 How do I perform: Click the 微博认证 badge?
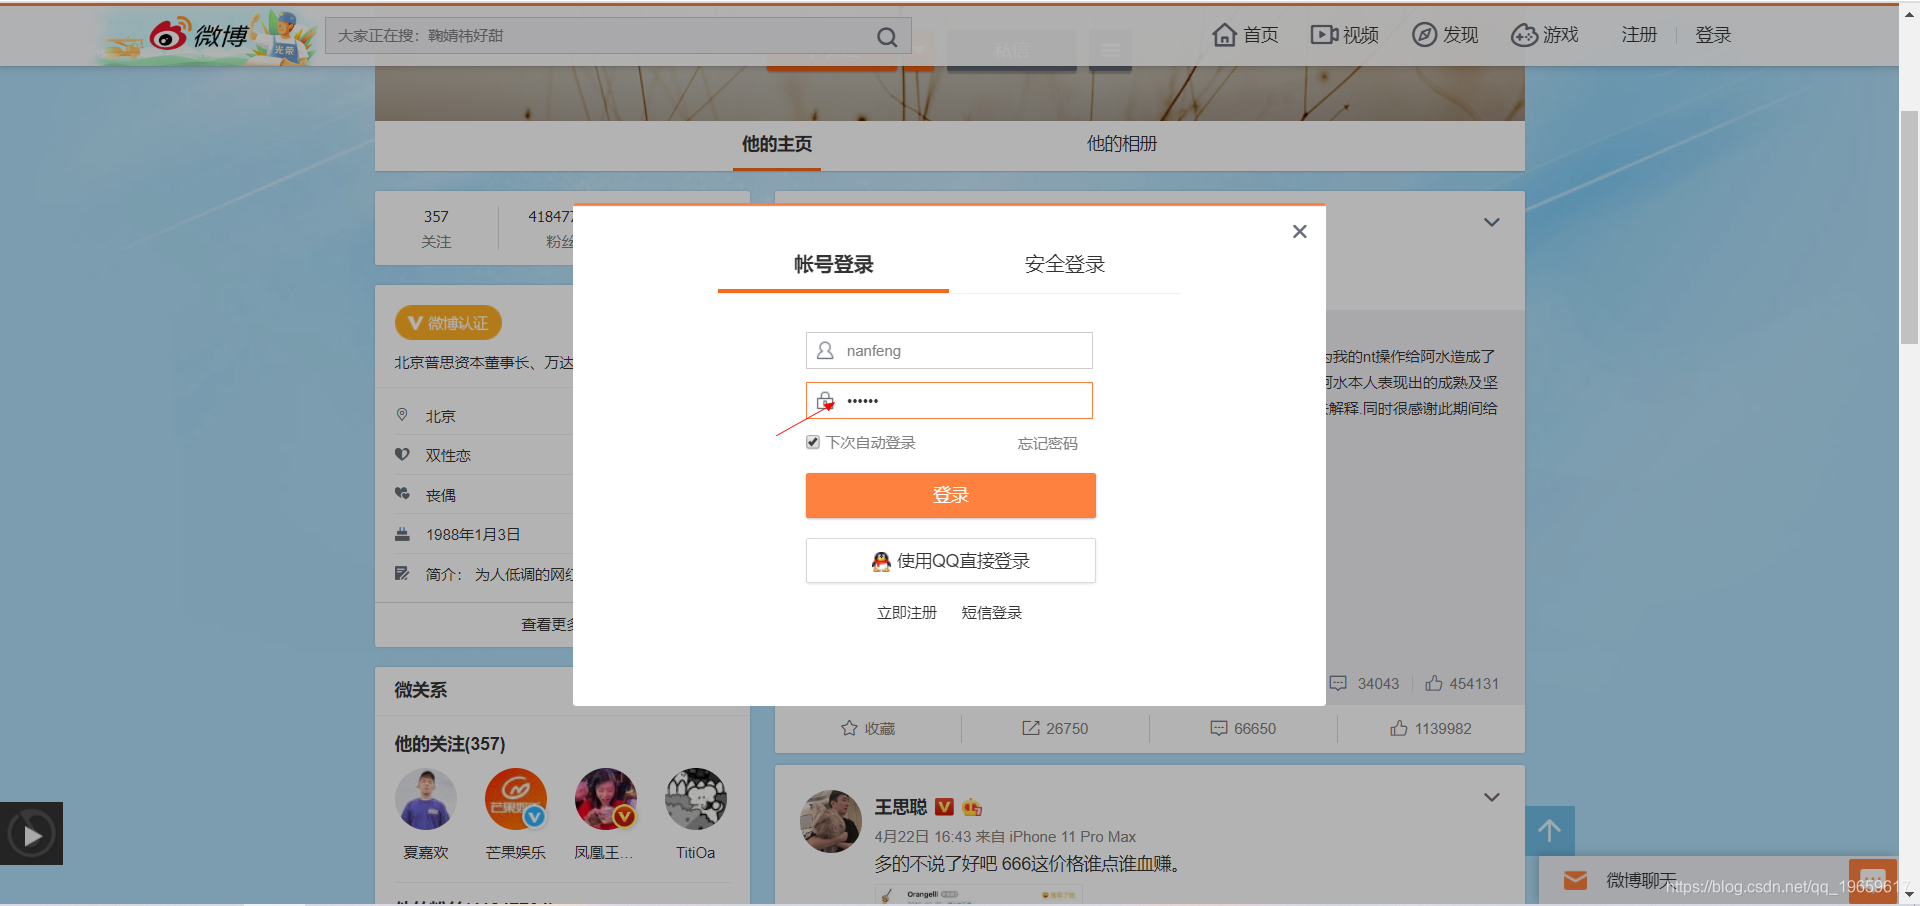tap(448, 323)
